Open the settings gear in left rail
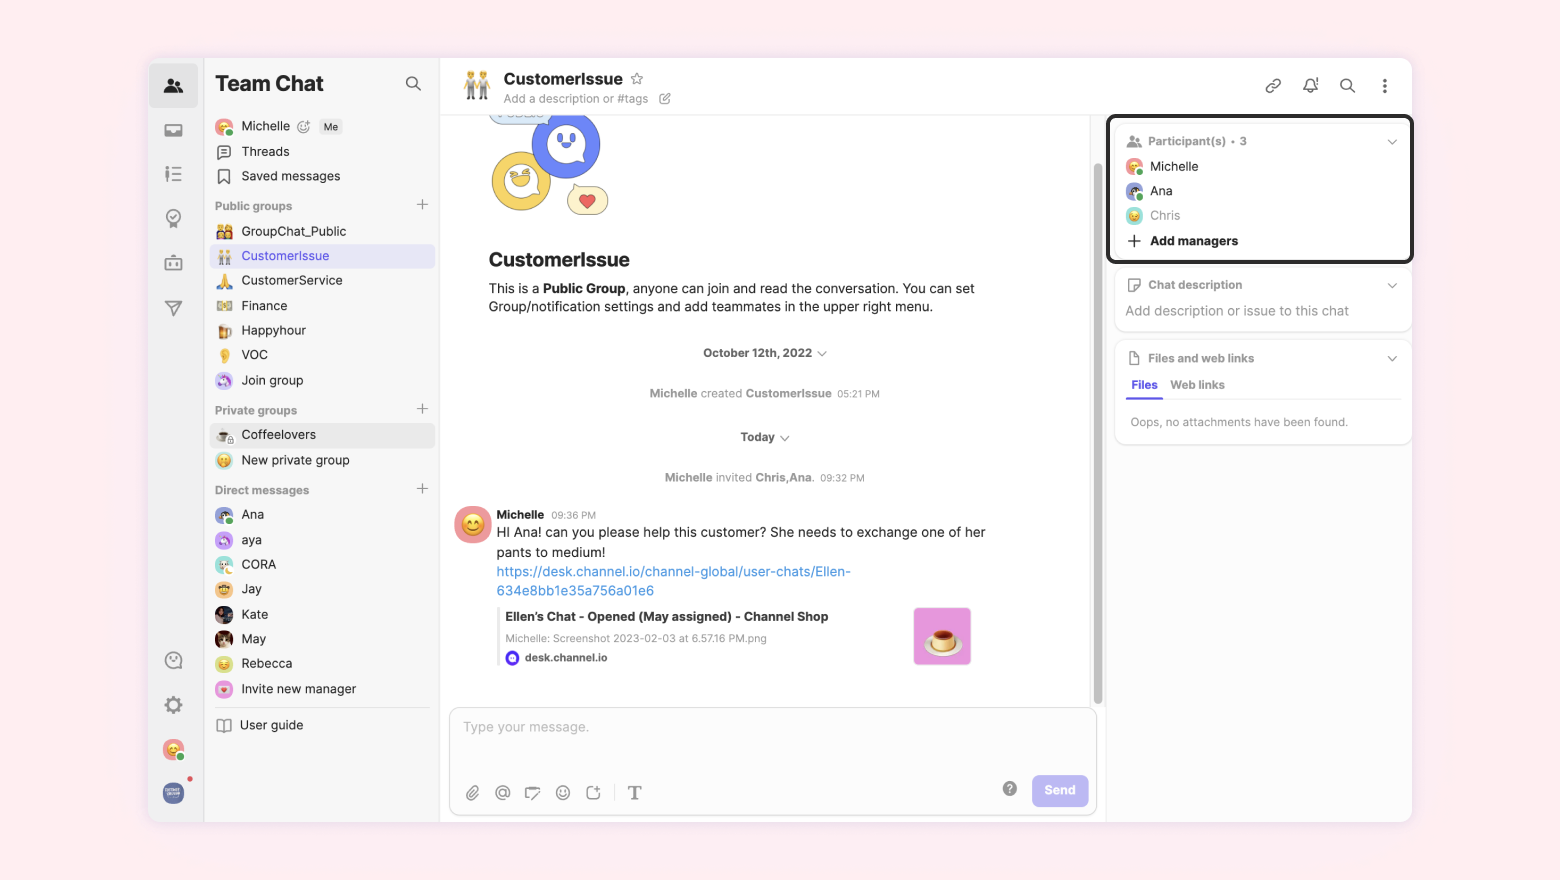 174,705
